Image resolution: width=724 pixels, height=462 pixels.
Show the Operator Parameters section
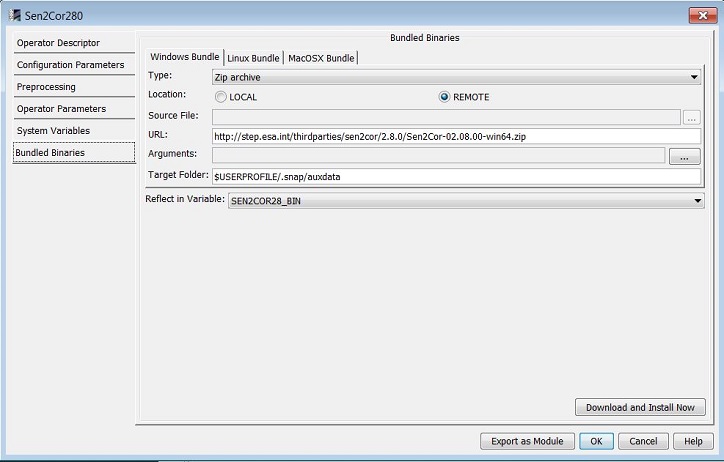(x=61, y=109)
